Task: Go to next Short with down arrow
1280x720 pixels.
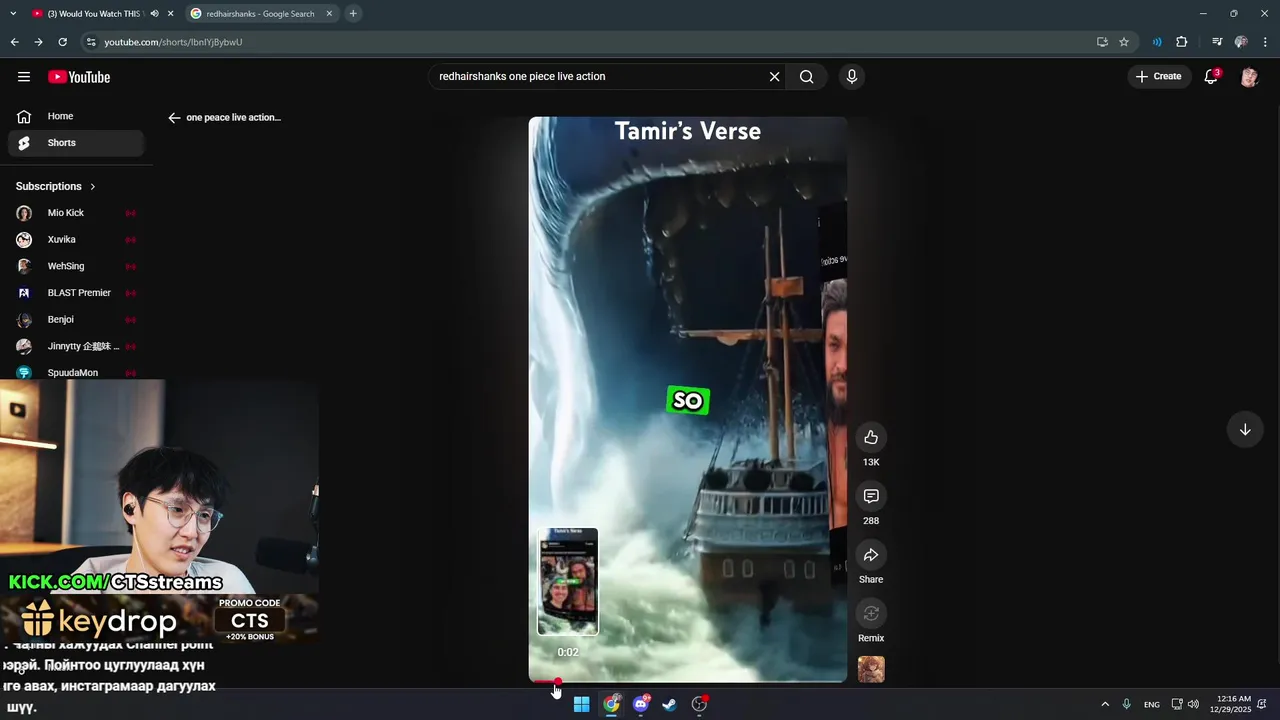Action: click(1245, 430)
